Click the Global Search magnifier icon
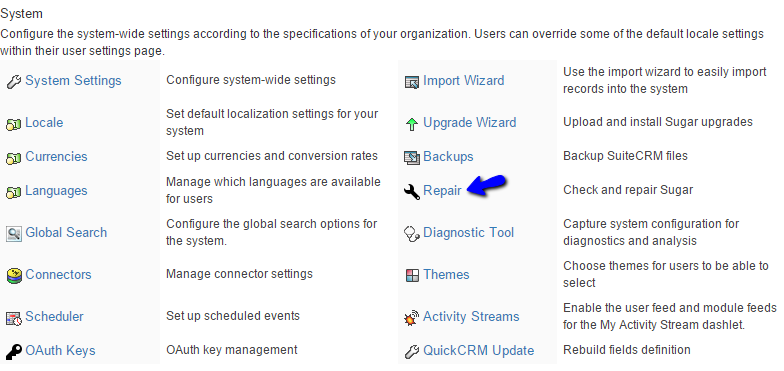This screenshot has width=784, height=371. point(14,234)
